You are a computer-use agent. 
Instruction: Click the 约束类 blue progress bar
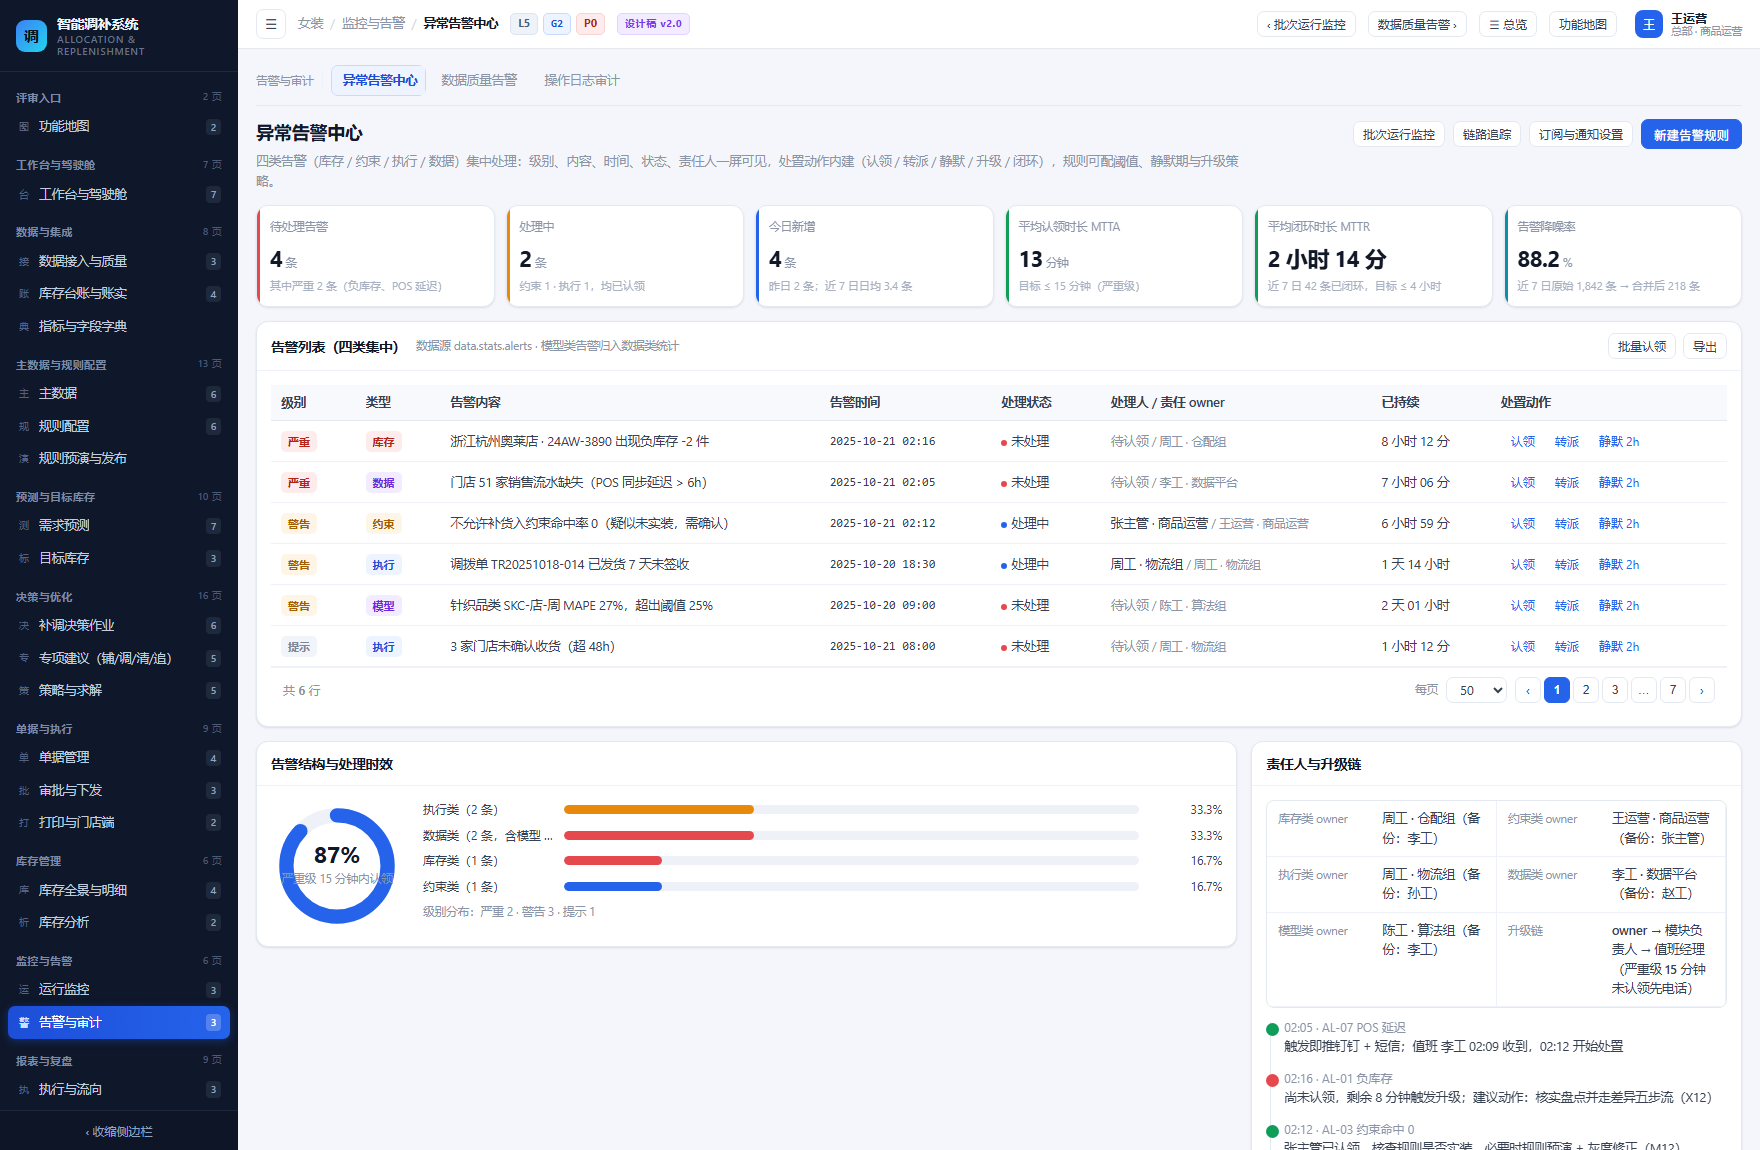click(x=613, y=887)
